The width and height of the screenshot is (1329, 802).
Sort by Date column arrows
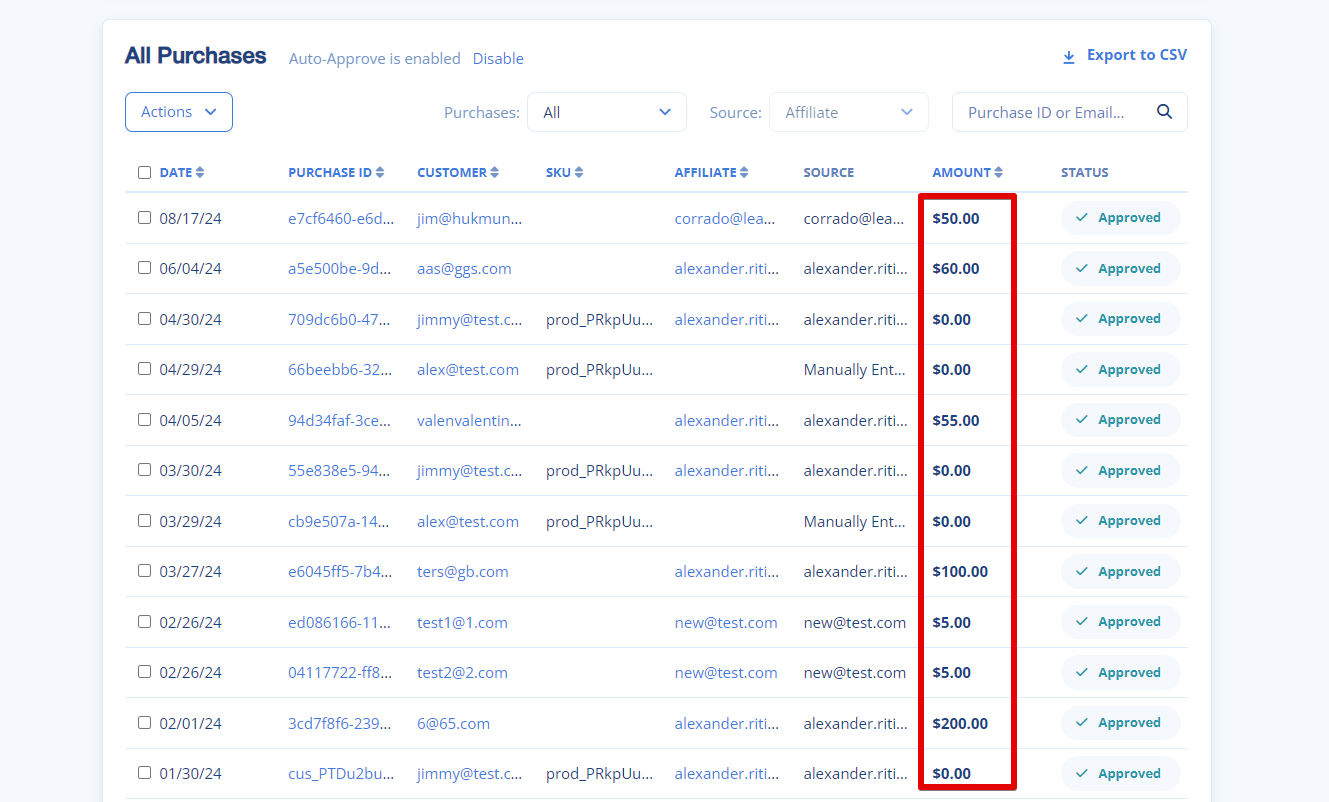click(200, 172)
